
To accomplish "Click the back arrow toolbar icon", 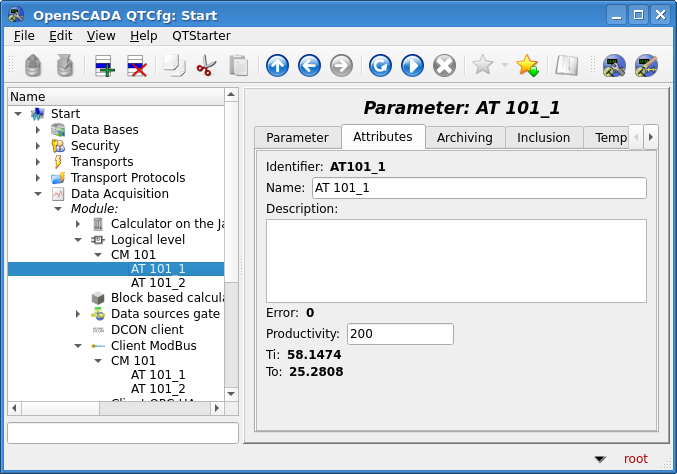I will 309,66.
